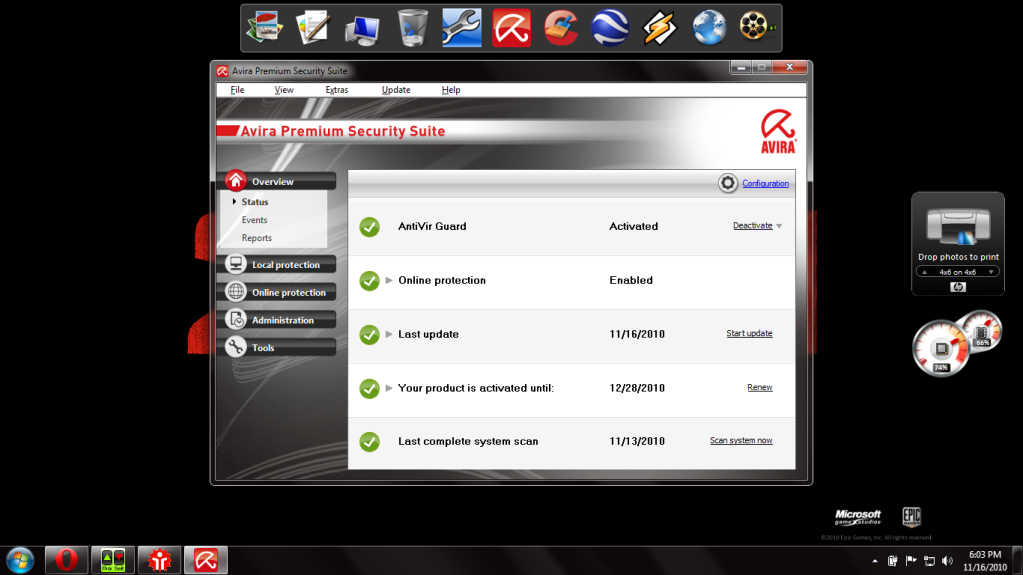Open the Buy Sell app in taskbar
Screen dimensions: 1023x575
tap(113, 560)
